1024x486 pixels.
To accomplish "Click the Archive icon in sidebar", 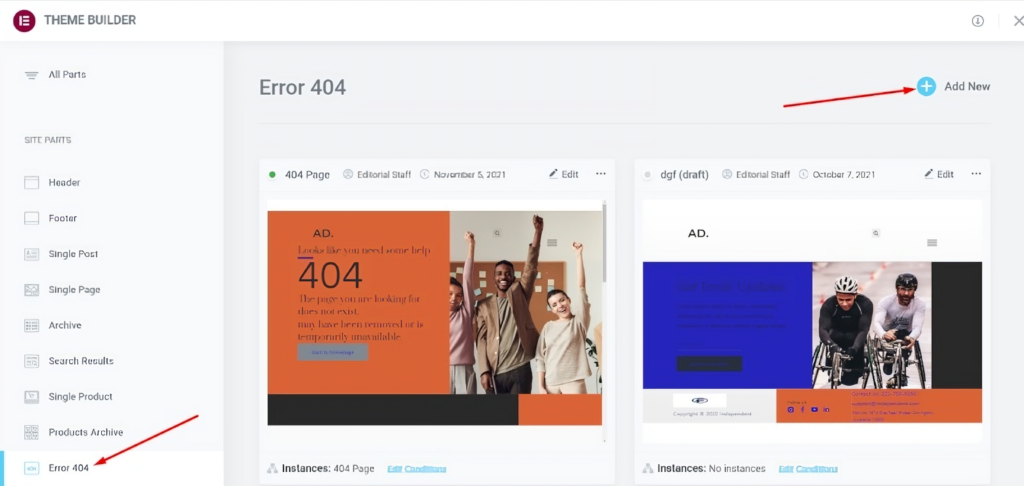I will tap(31, 325).
